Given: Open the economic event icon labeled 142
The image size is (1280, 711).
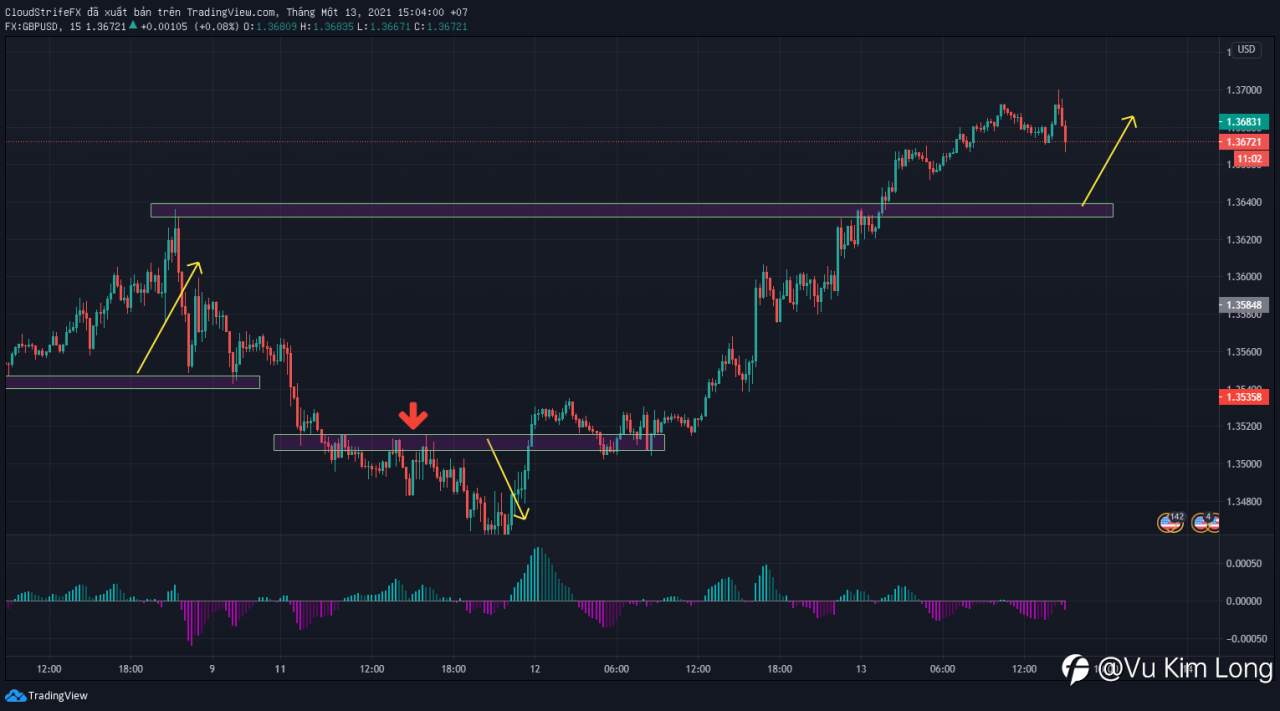Looking at the screenshot, I should pyautogui.click(x=1170, y=522).
